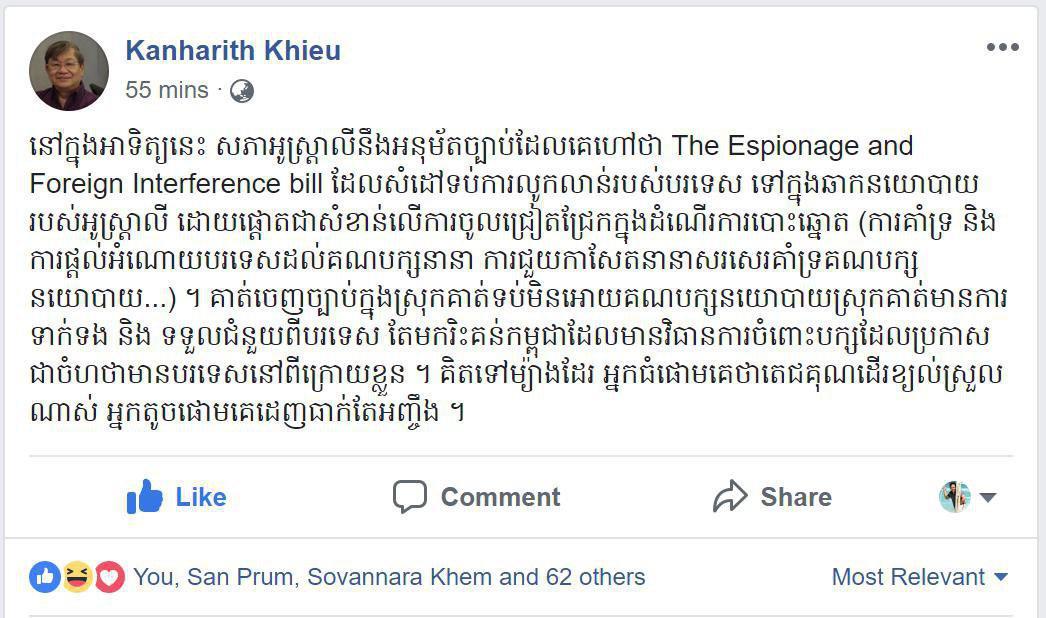Click the Haha laughing reaction icon
This screenshot has width=1046, height=618.
point(77,577)
